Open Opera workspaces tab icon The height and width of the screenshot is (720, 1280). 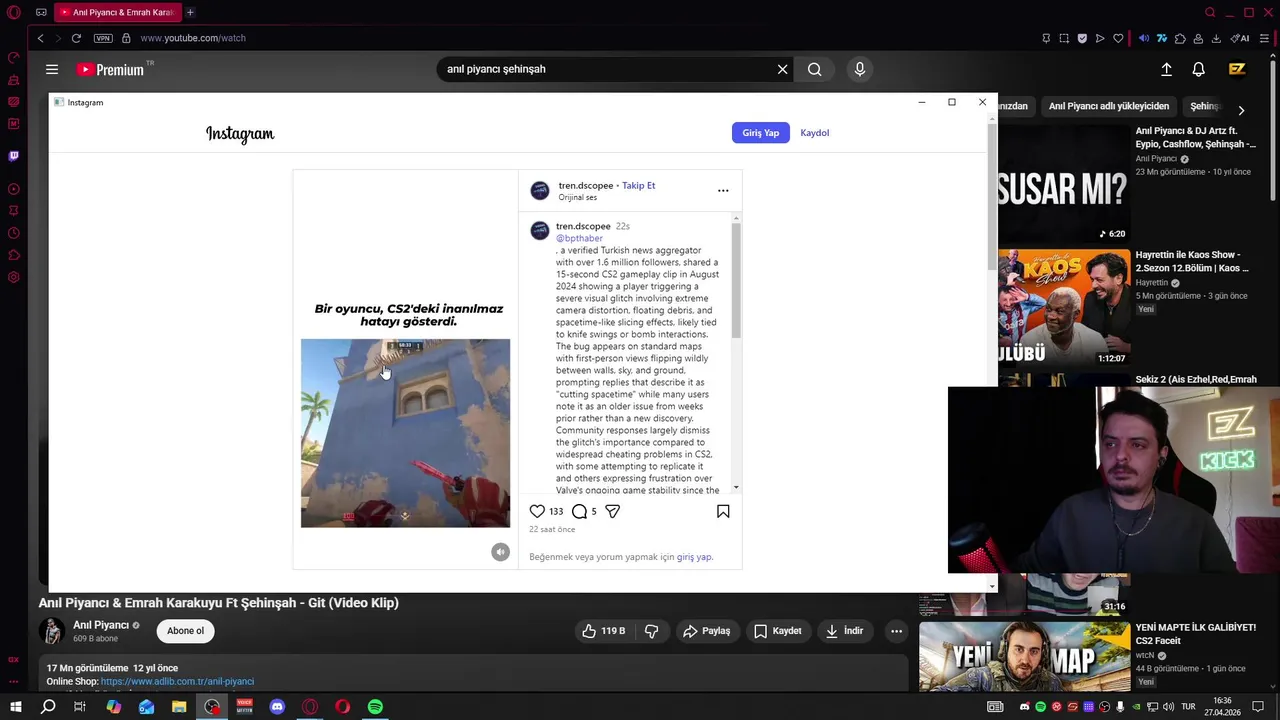pyautogui.click(x=41, y=12)
